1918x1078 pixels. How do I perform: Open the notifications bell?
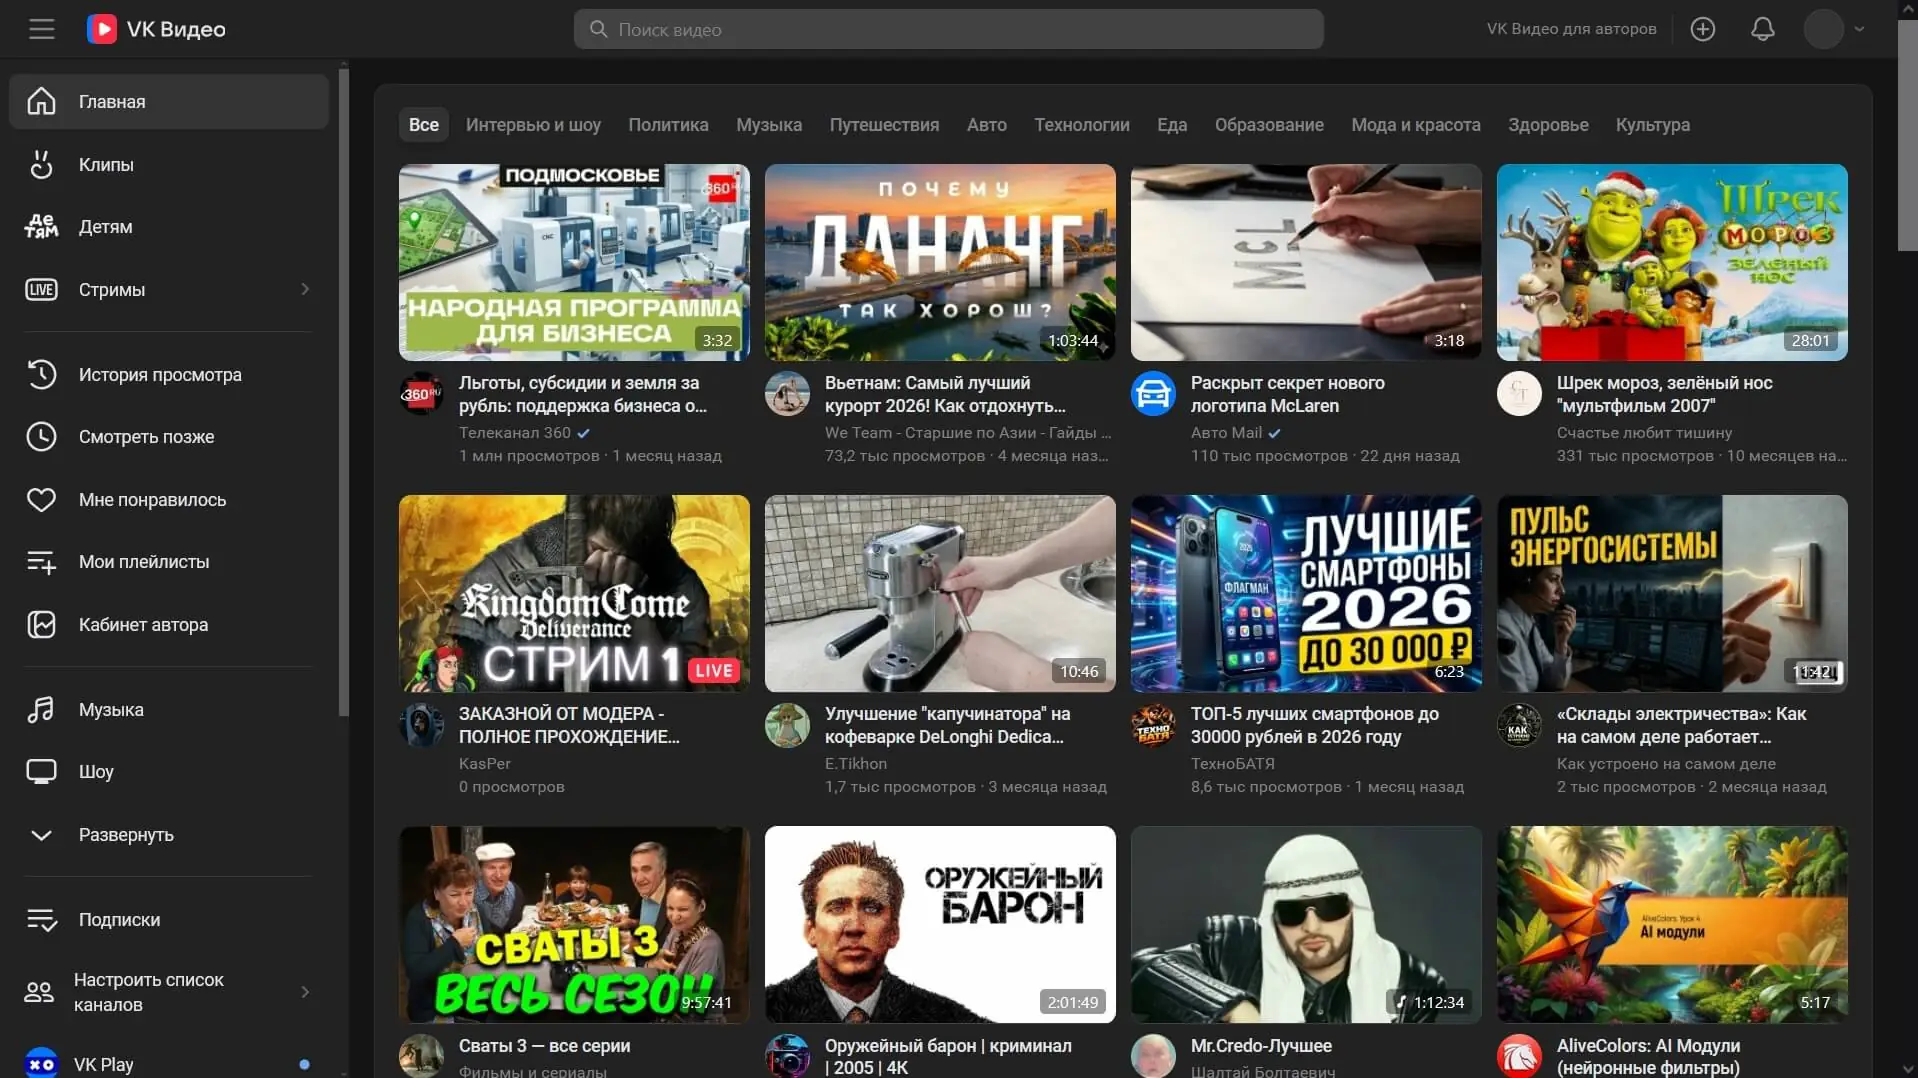click(x=1762, y=29)
